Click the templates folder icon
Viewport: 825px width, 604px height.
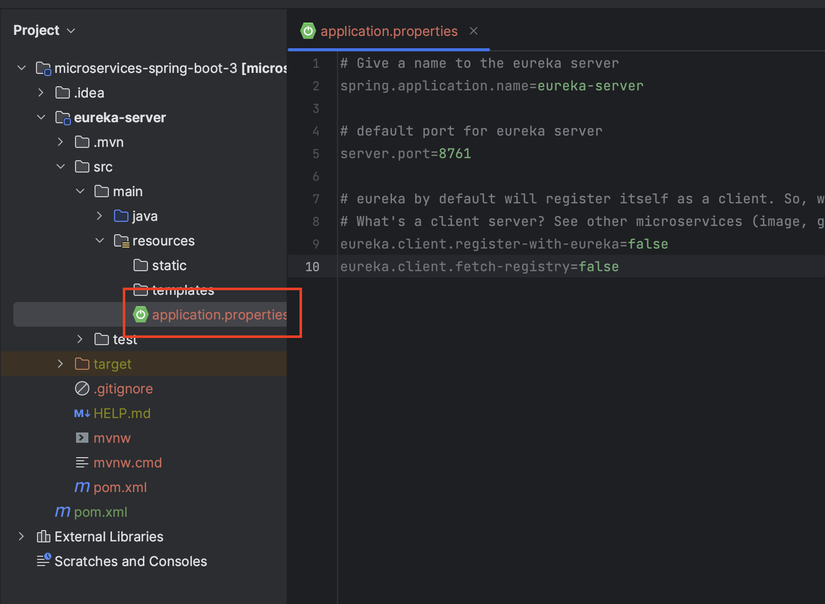pyautogui.click(x=140, y=289)
